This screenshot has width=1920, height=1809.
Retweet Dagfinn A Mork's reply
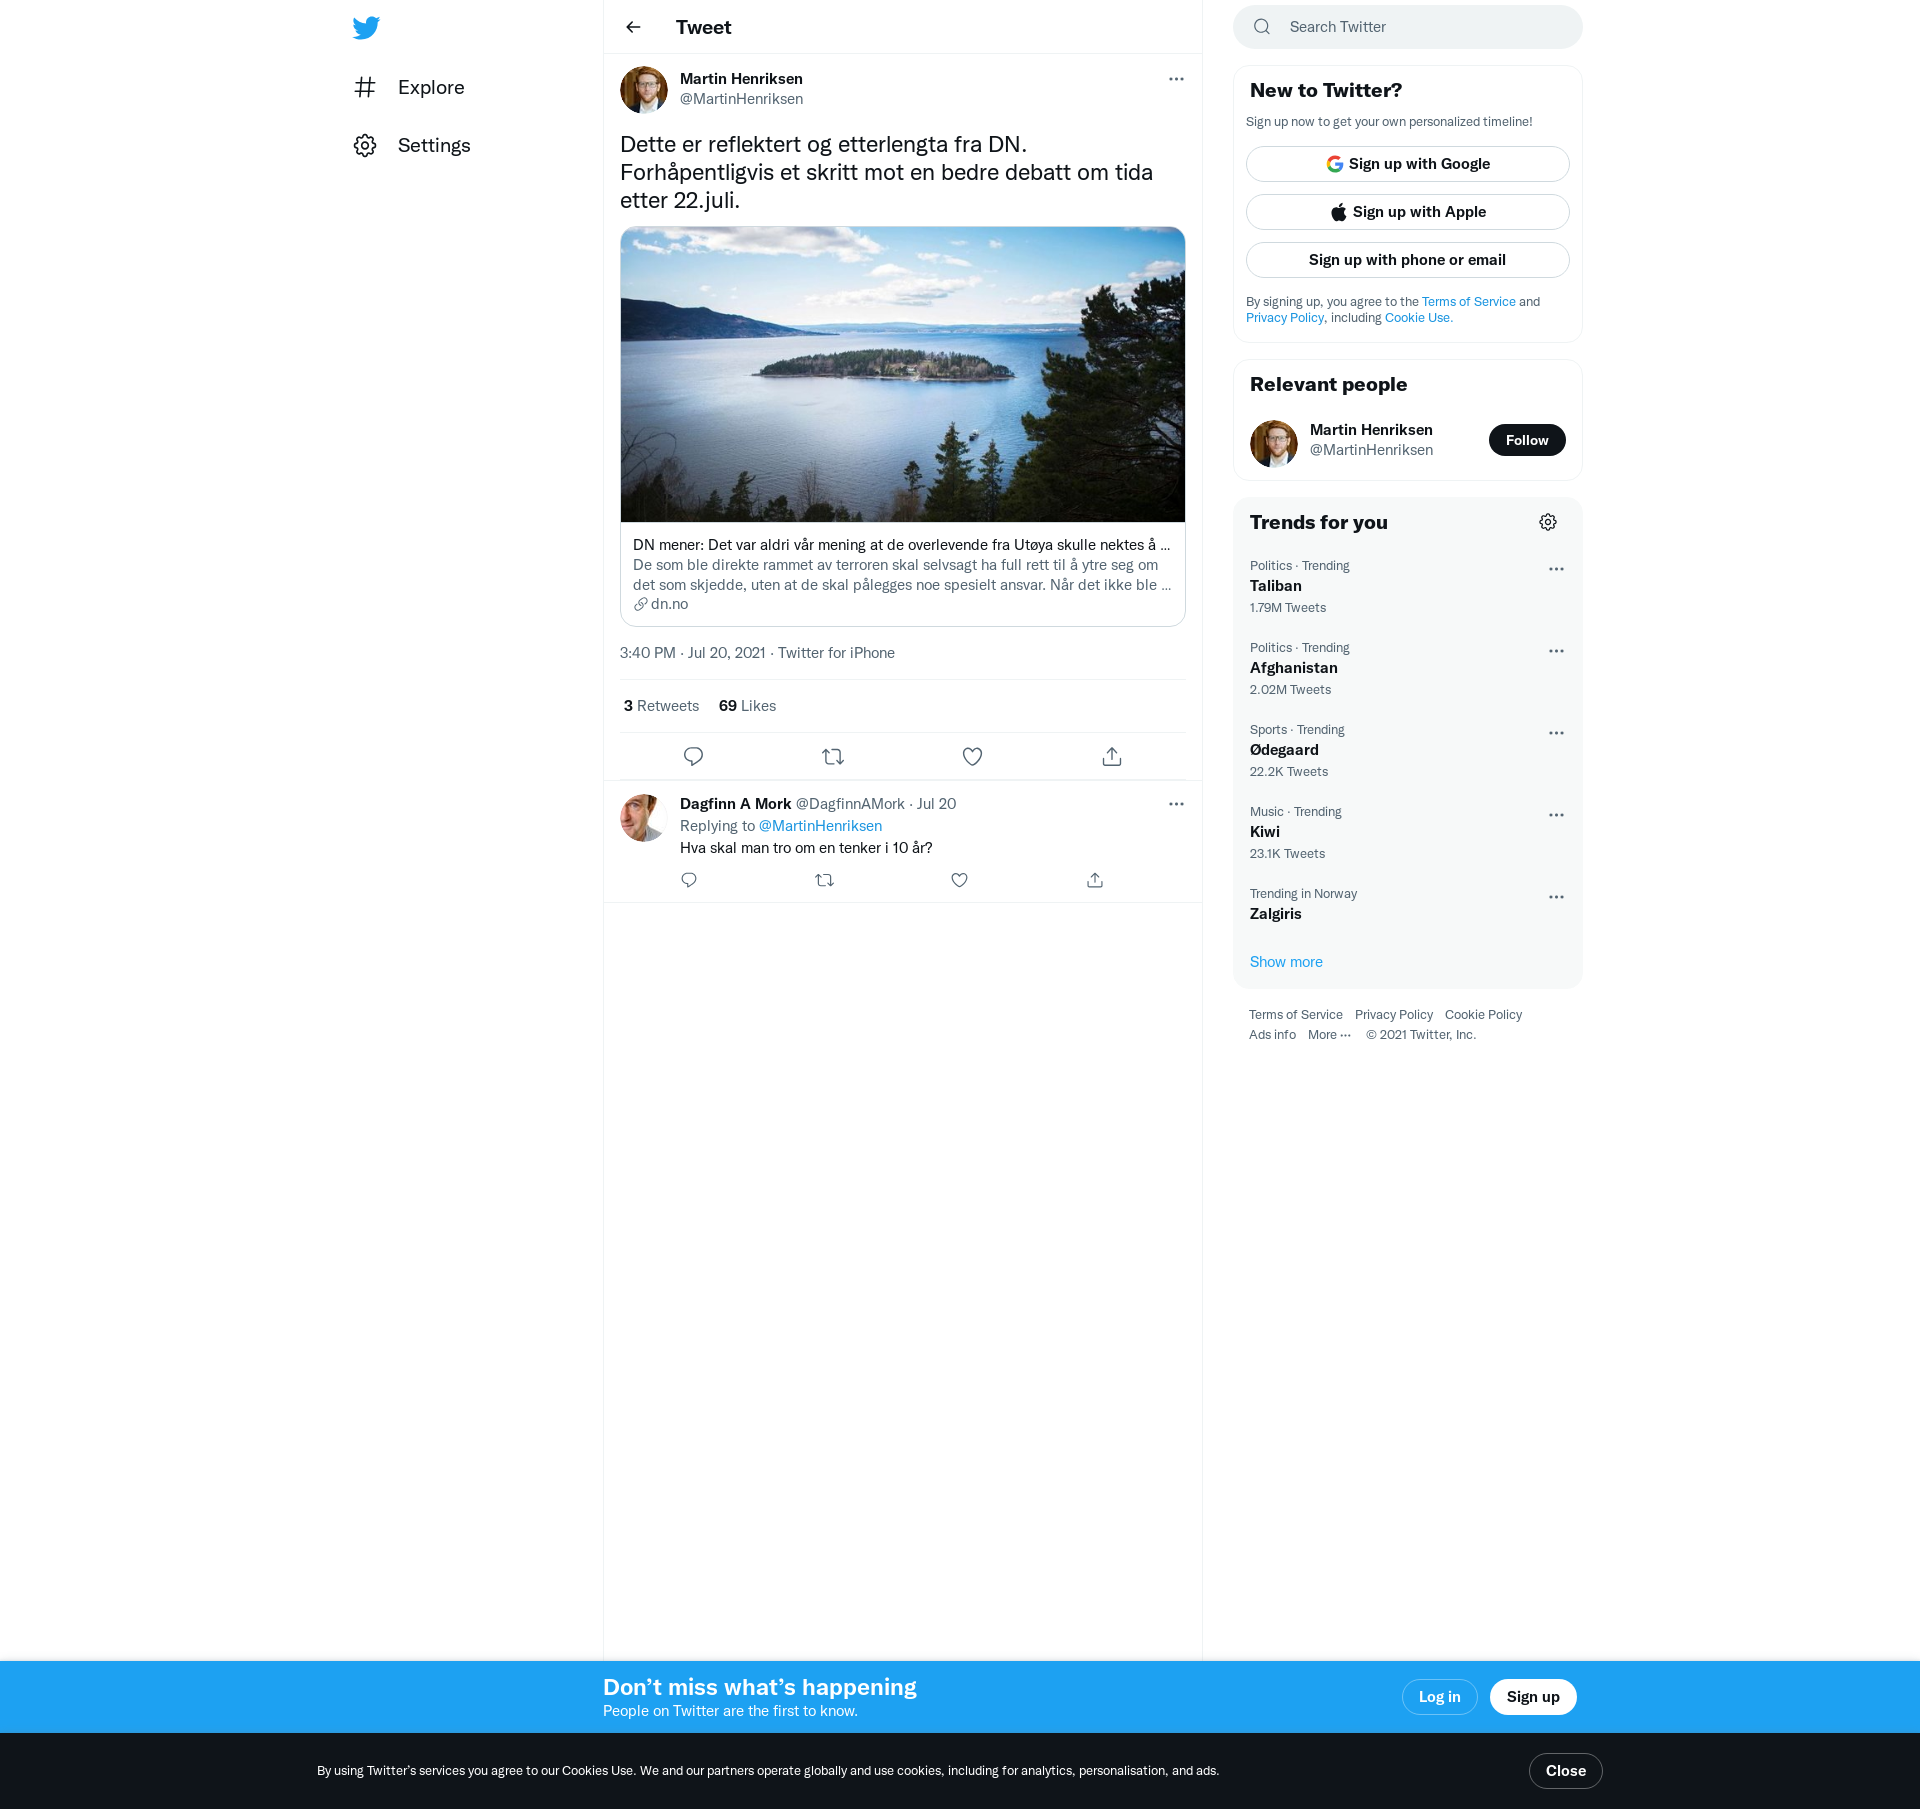click(x=824, y=880)
